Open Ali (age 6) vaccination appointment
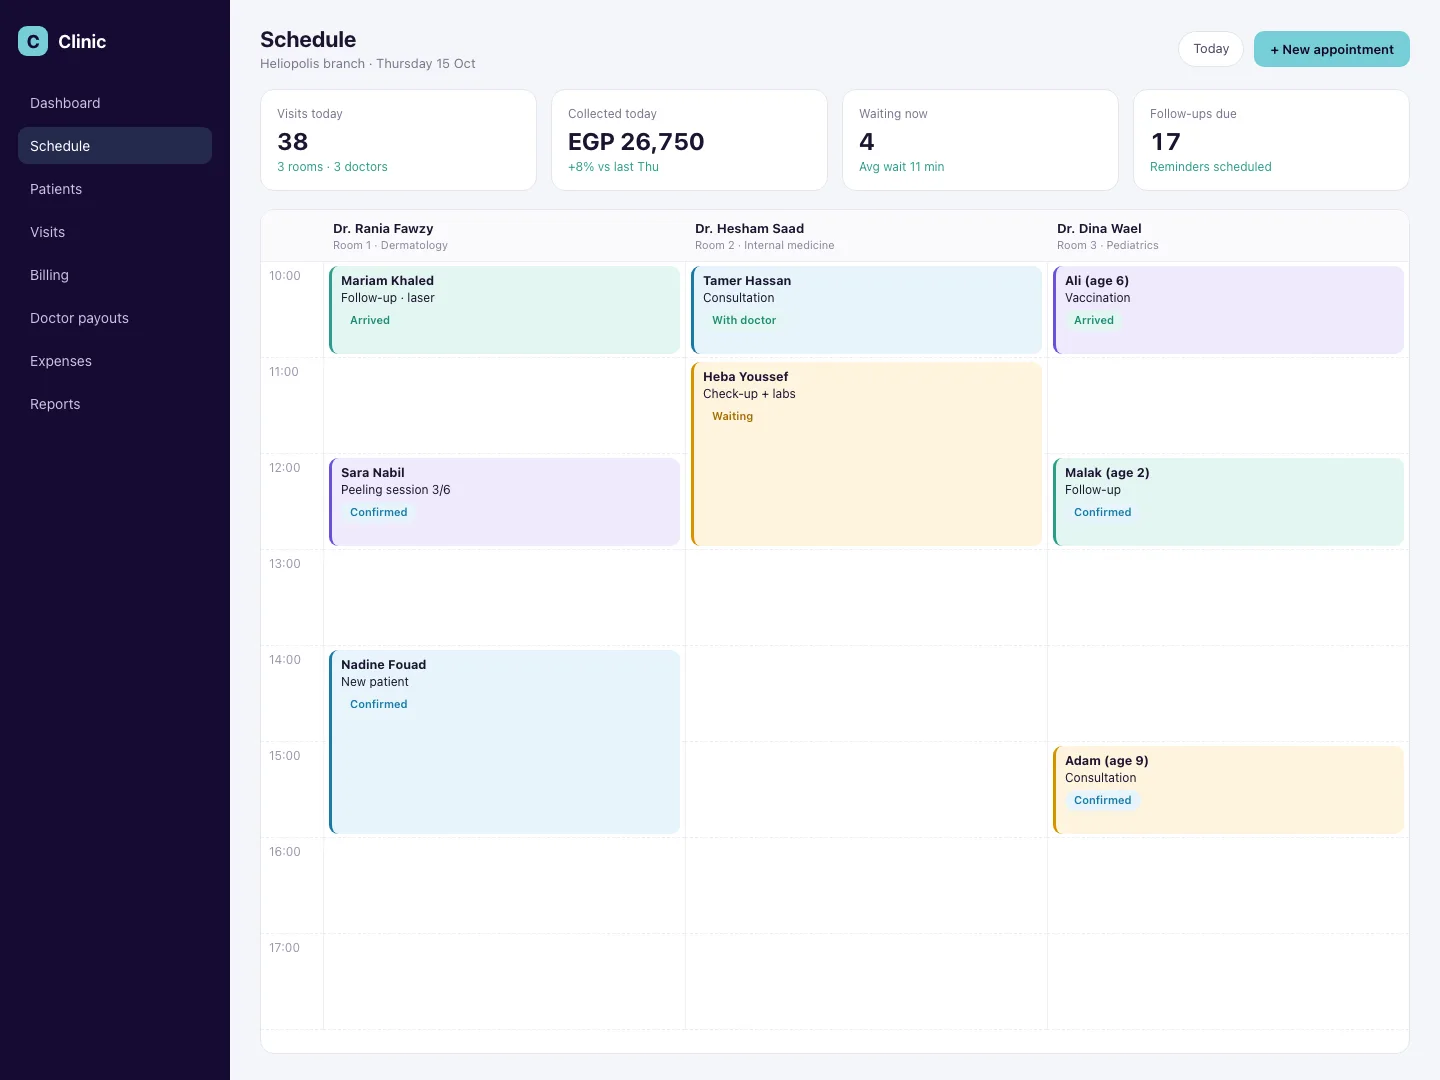The height and width of the screenshot is (1080, 1440). click(x=1228, y=310)
